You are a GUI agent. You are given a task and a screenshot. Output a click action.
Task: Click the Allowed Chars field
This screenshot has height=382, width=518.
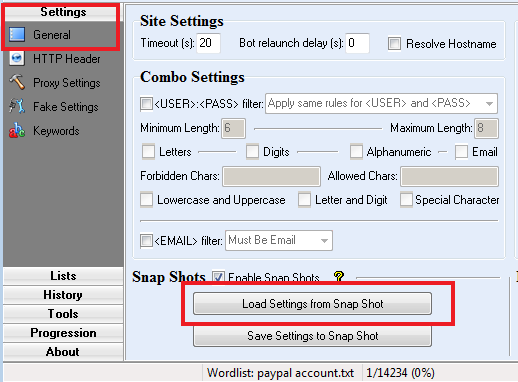pyautogui.click(x=449, y=176)
